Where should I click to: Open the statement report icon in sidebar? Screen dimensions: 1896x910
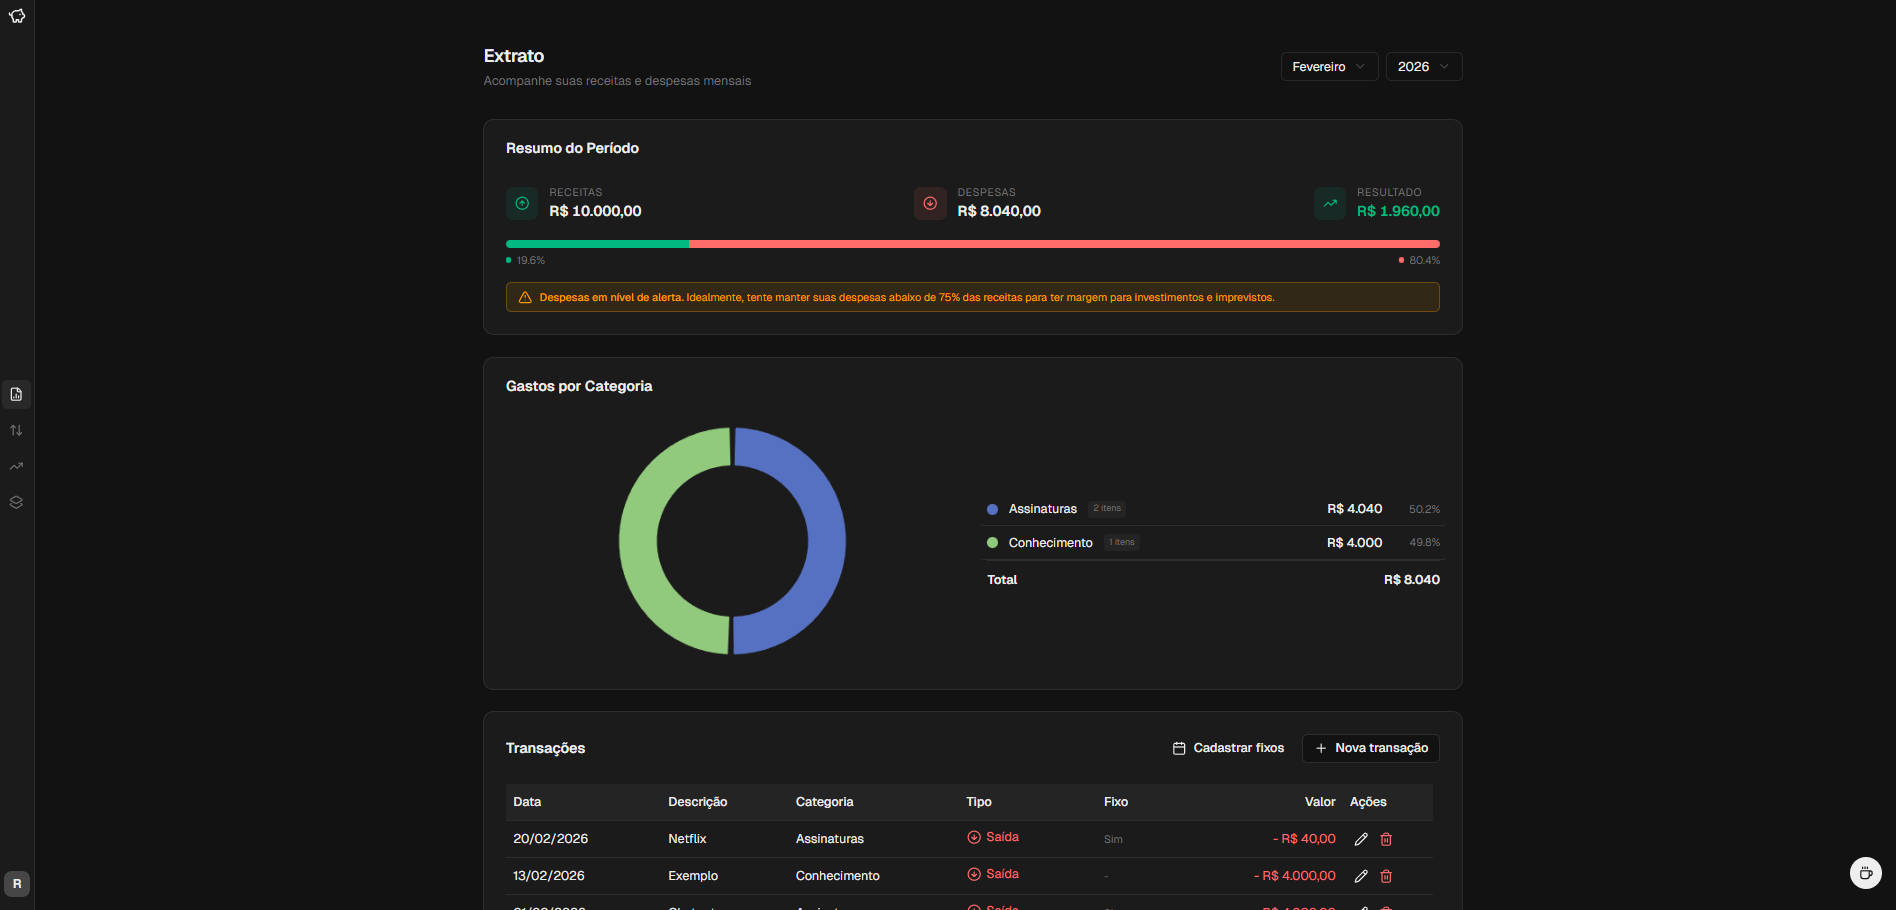[x=16, y=394]
